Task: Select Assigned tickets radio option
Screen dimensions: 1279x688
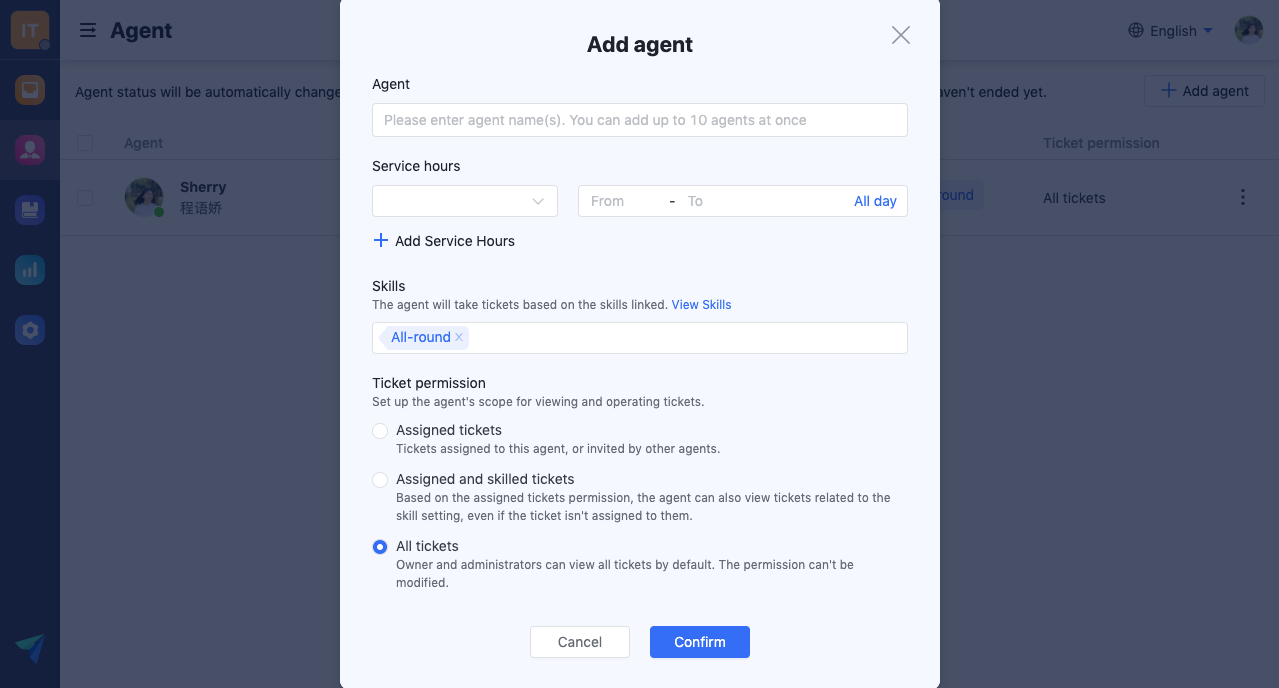Action: click(380, 431)
